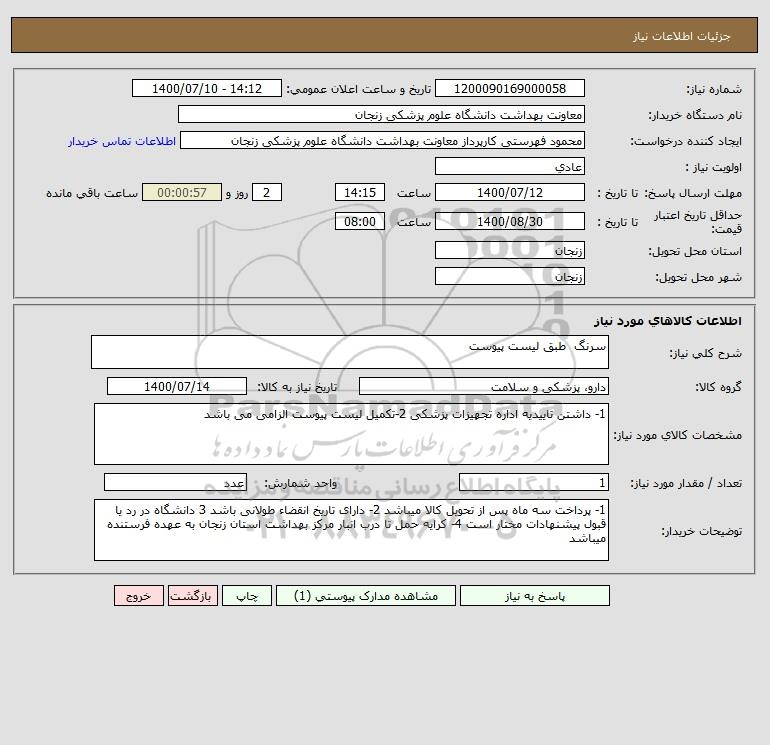Screen dimensions: 770x745
Task: Click the label گروه کالا
Action: [x=718, y=387]
